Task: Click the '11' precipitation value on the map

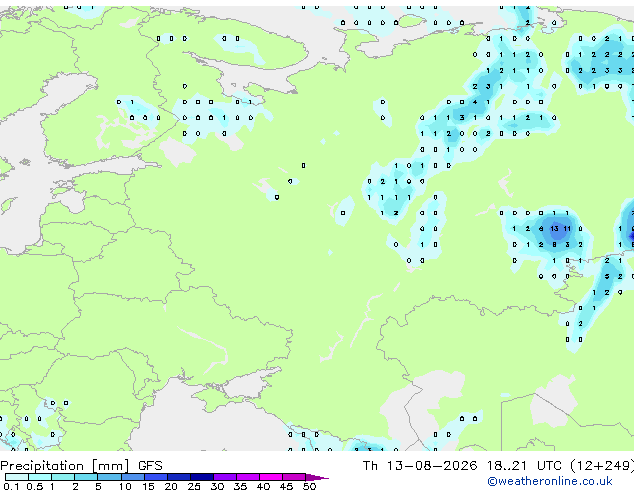Action: (x=567, y=229)
